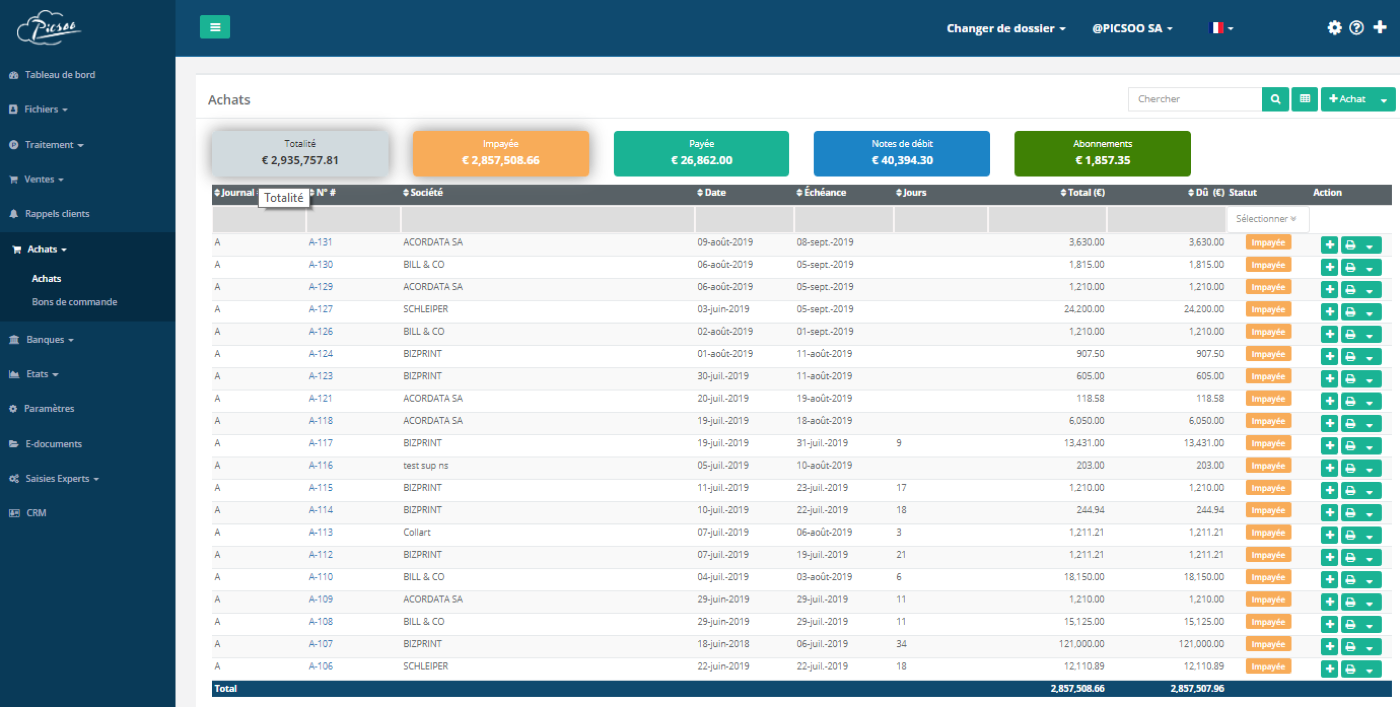Click the plus icon in the top header
Image resolution: width=1400 pixels, height=707 pixels.
click(1380, 28)
